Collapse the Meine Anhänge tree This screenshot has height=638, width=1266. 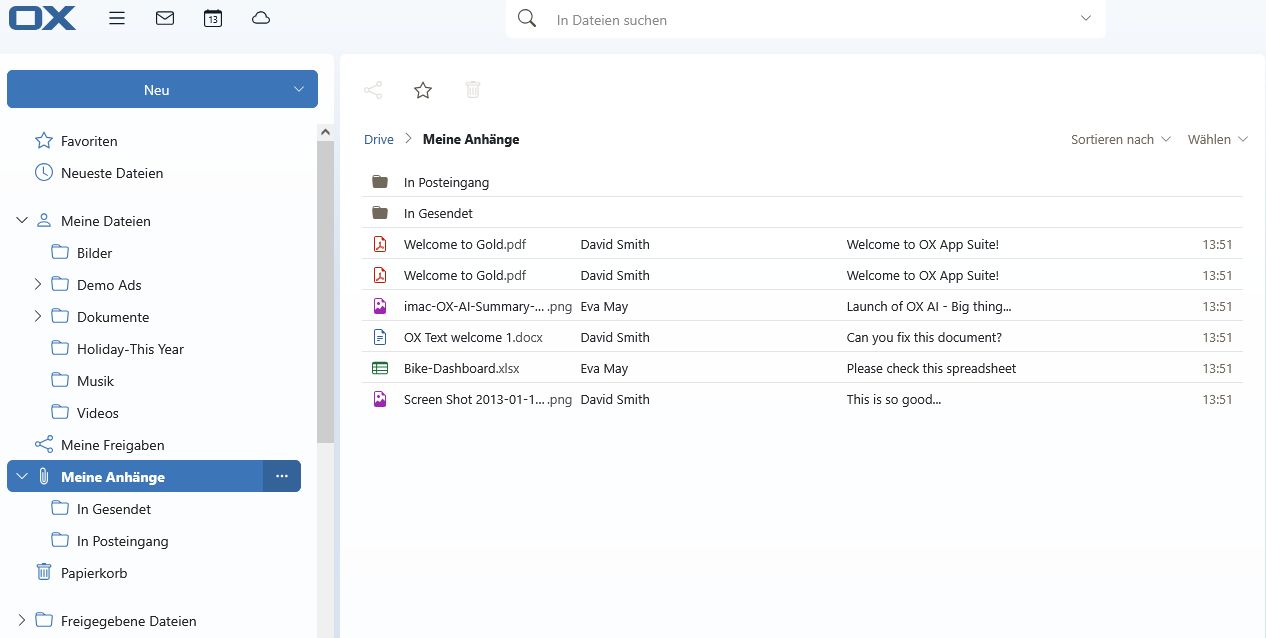(22, 476)
